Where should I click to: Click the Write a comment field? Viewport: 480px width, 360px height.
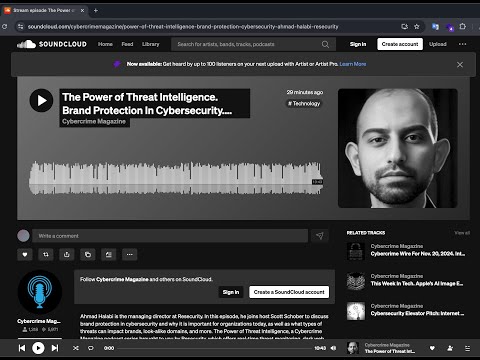point(170,236)
